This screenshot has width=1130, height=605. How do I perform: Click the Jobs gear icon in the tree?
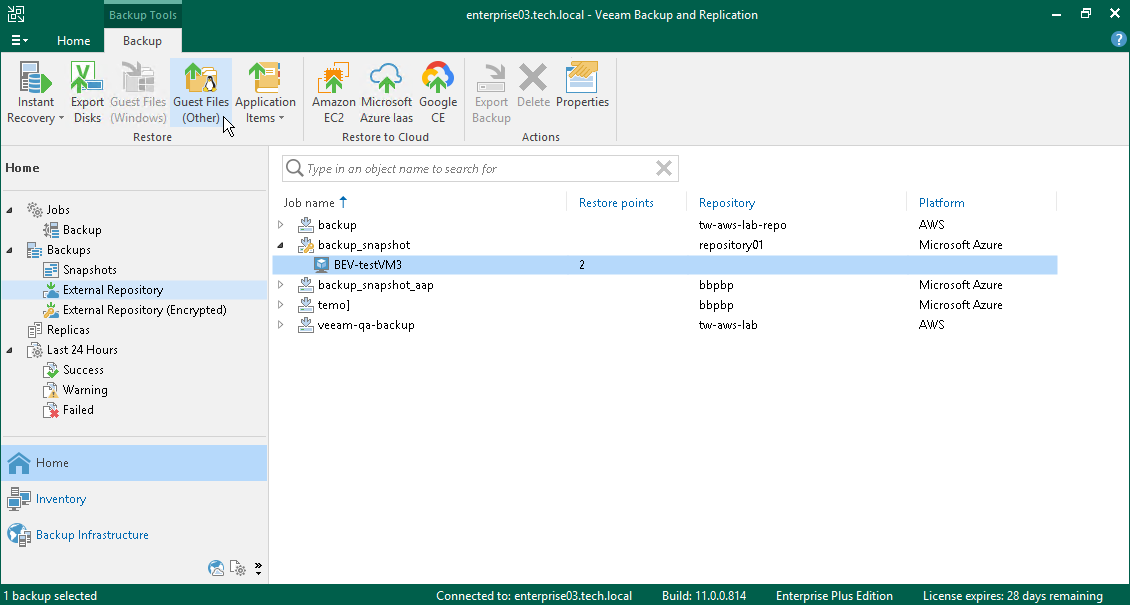[35, 210]
